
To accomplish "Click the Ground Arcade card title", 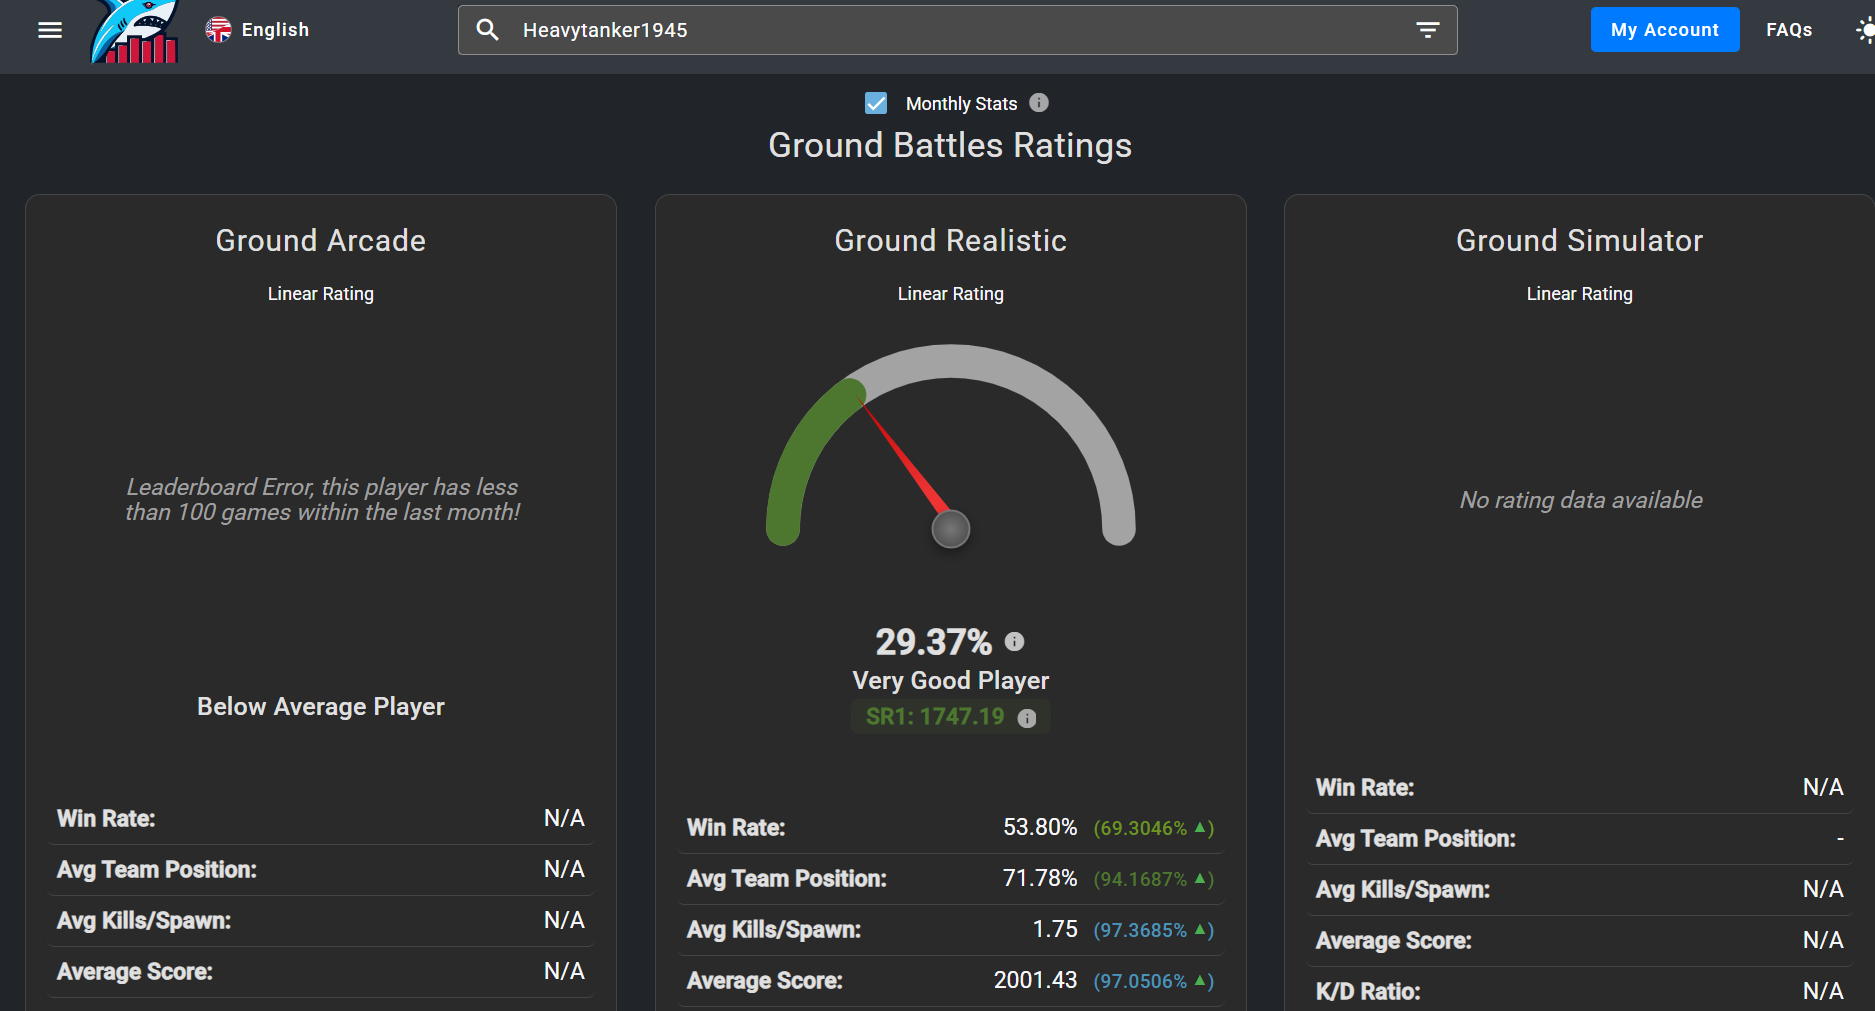I will click(x=320, y=241).
